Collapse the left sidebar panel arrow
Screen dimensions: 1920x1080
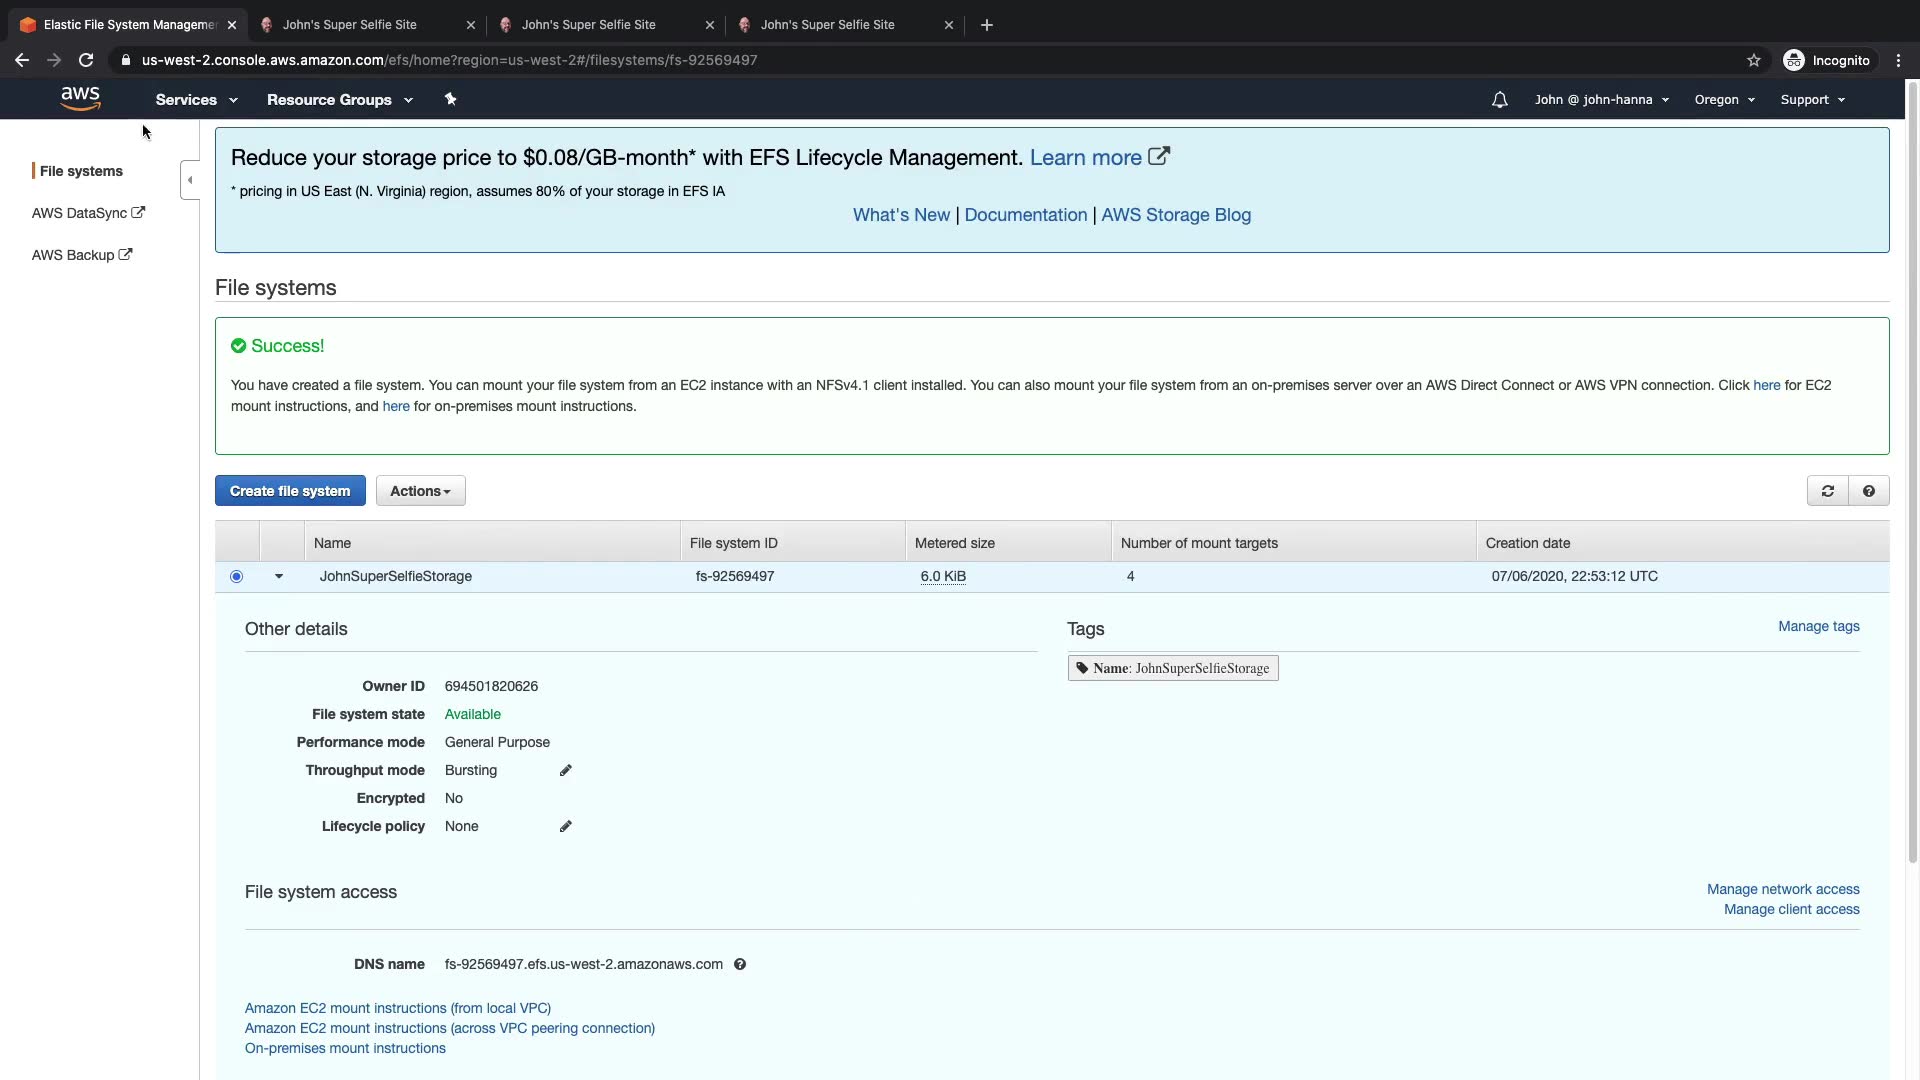click(190, 180)
